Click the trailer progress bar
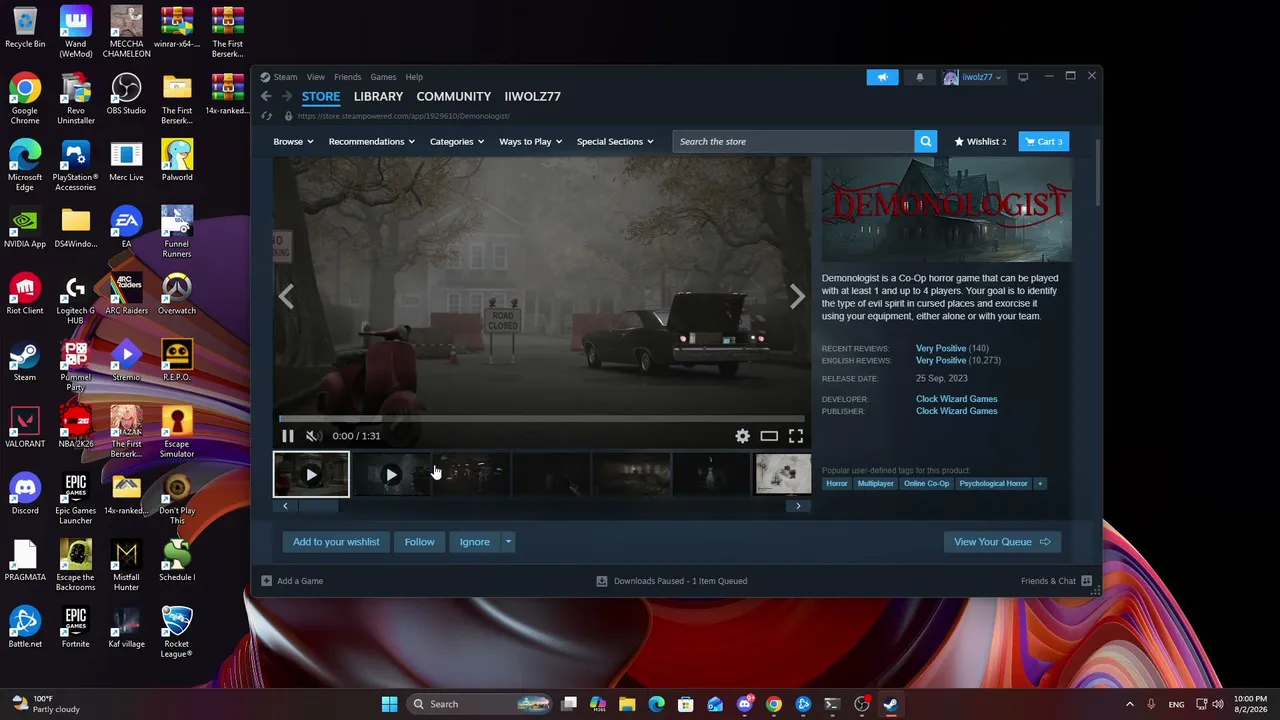The height and width of the screenshot is (720, 1280). pyautogui.click(x=541, y=419)
